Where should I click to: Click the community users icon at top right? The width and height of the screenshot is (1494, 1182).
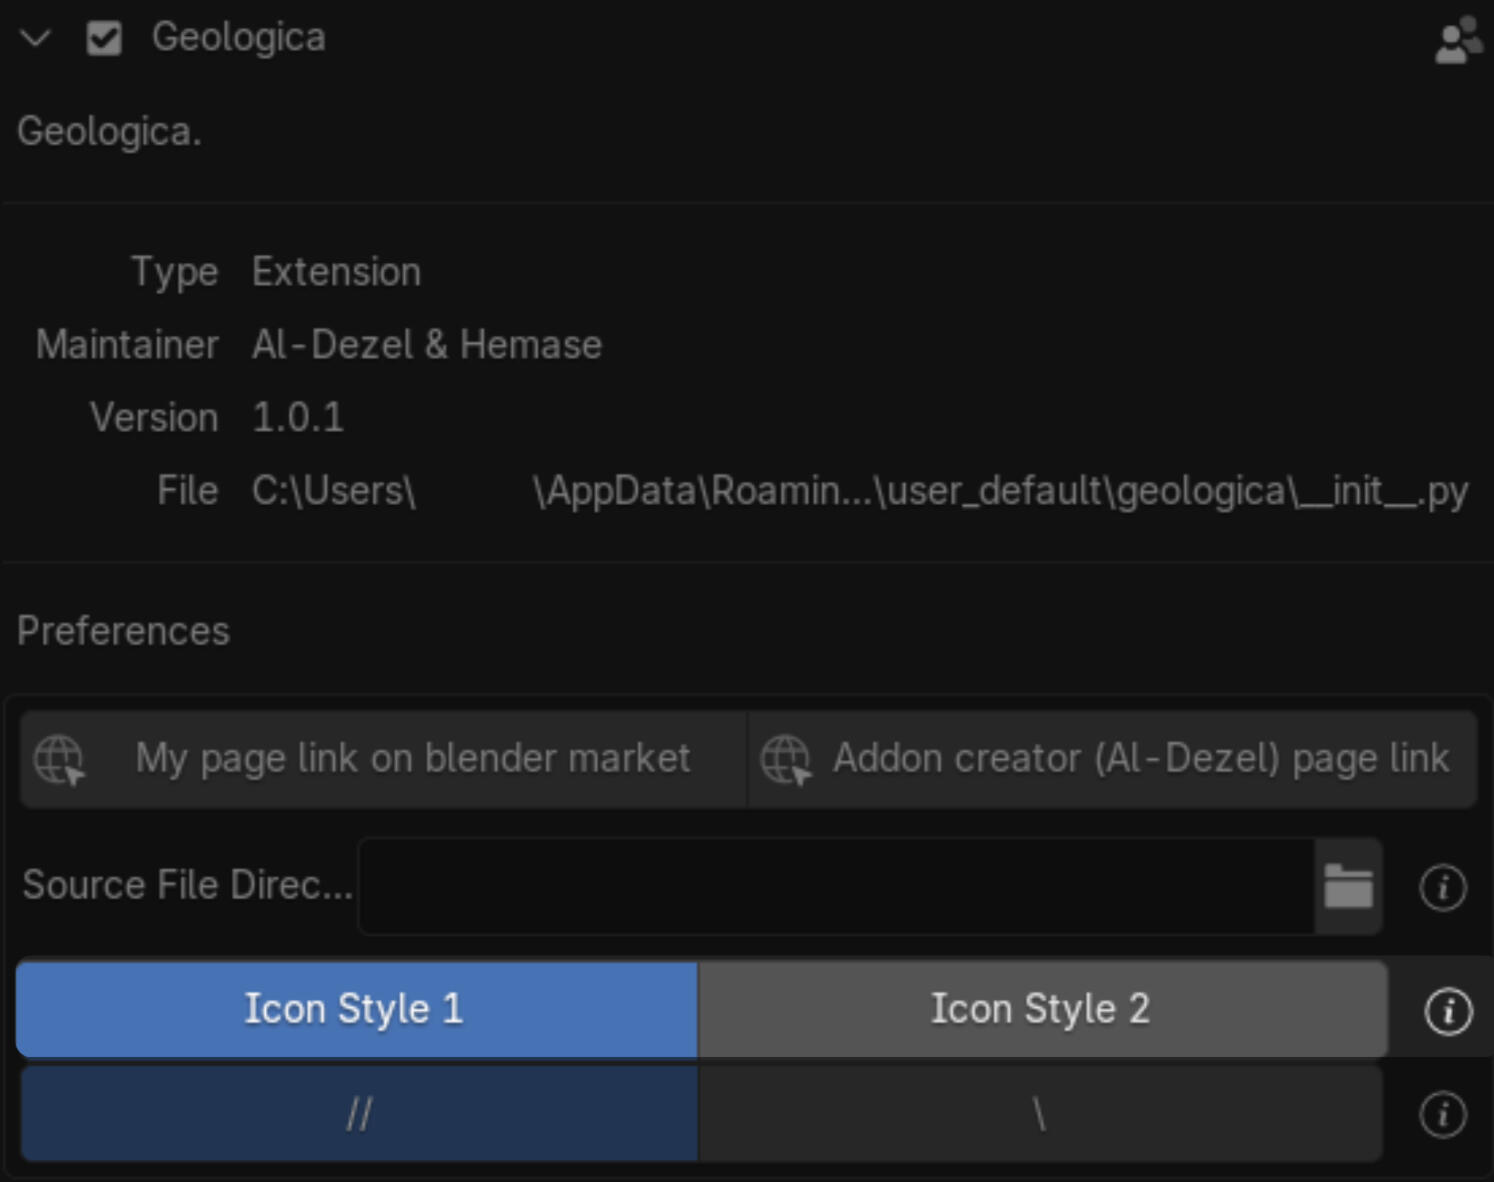pyautogui.click(x=1458, y=40)
